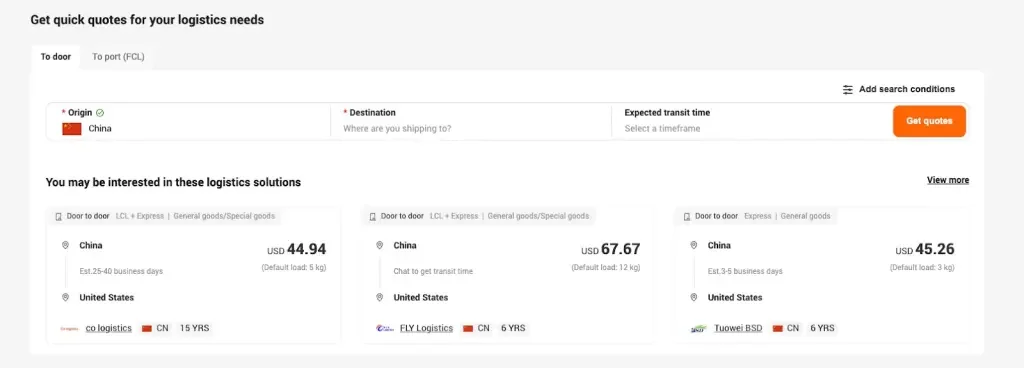1024x368 pixels.
Task: Select the USD 67.67 FLY Logistics card
Action: [x=507, y=275]
